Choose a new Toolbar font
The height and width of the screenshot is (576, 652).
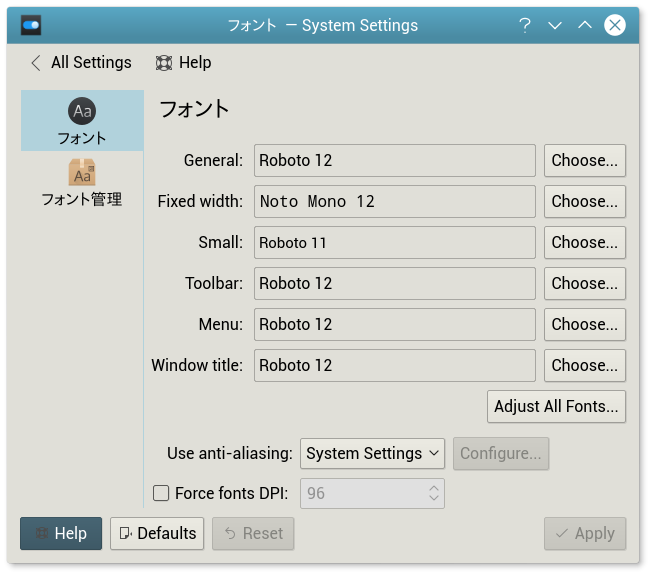[585, 283]
